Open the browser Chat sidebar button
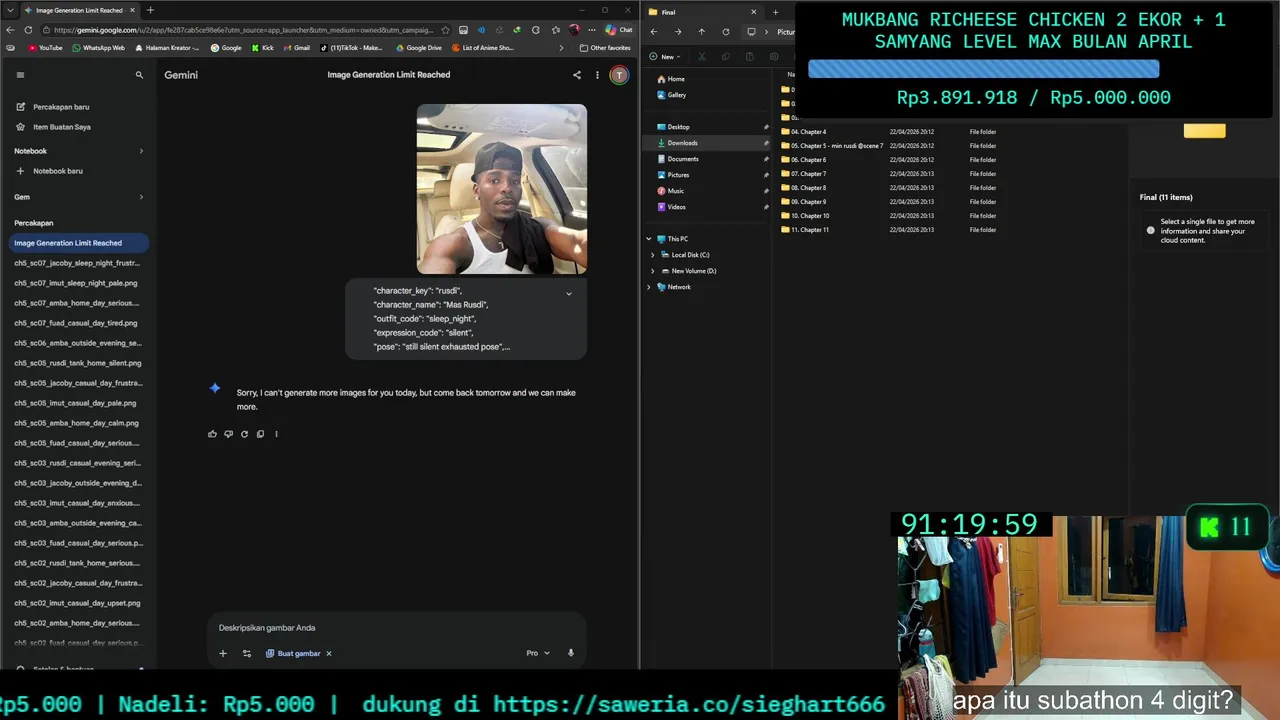This screenshot has height=720, width=1280. point(618,30)
